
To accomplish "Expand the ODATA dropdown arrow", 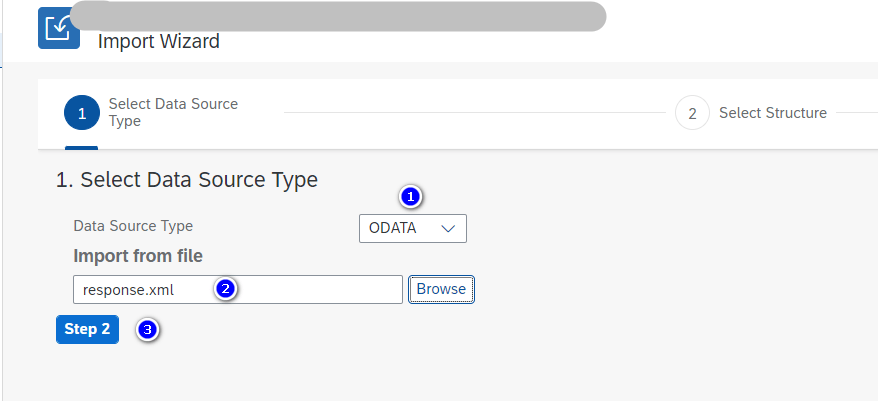I will 449,228.
